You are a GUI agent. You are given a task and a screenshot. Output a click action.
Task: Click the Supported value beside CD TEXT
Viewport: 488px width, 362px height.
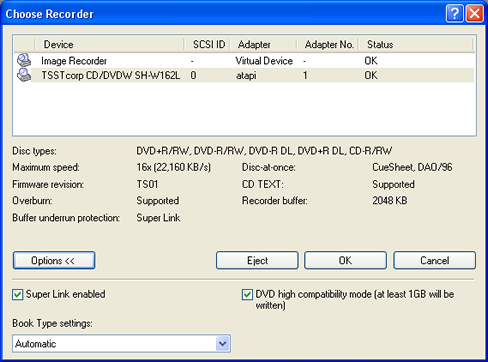coord(393,184)
